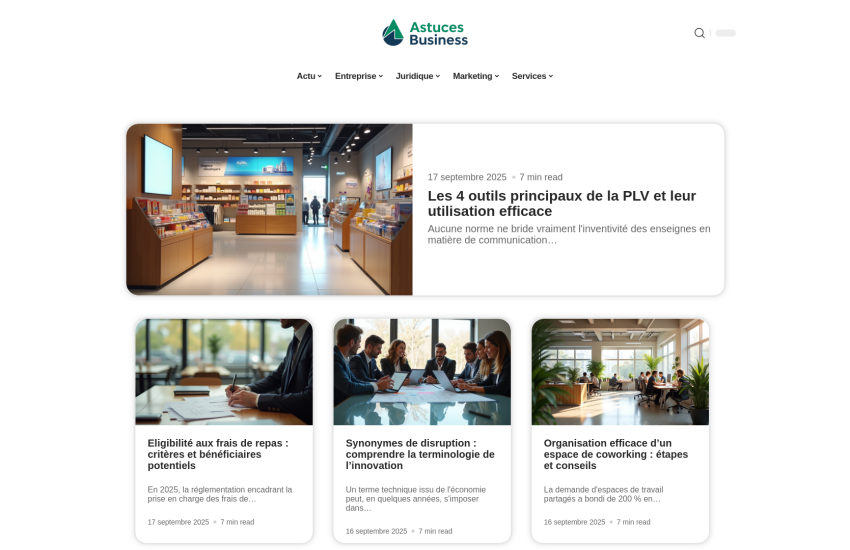Open the search magnifier icon
The width and height of the screenshot is (850, 550).
click(x=699, y=33)
